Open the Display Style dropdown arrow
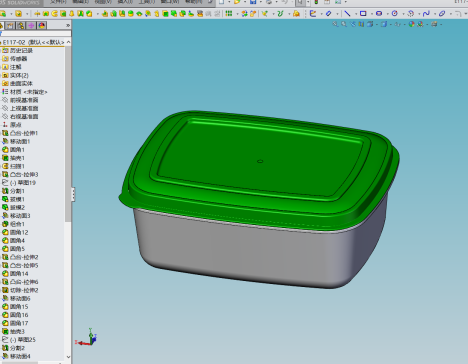Image resolution: width=468 pixels, height=364 pixels. (x=390, y=24)
